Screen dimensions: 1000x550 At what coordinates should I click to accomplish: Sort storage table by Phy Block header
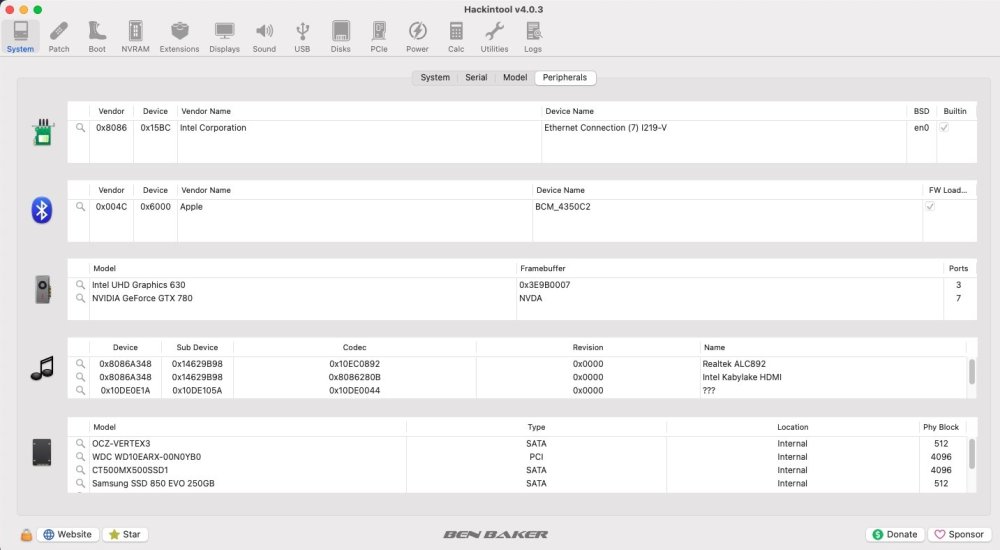click(x=941, y=427)
